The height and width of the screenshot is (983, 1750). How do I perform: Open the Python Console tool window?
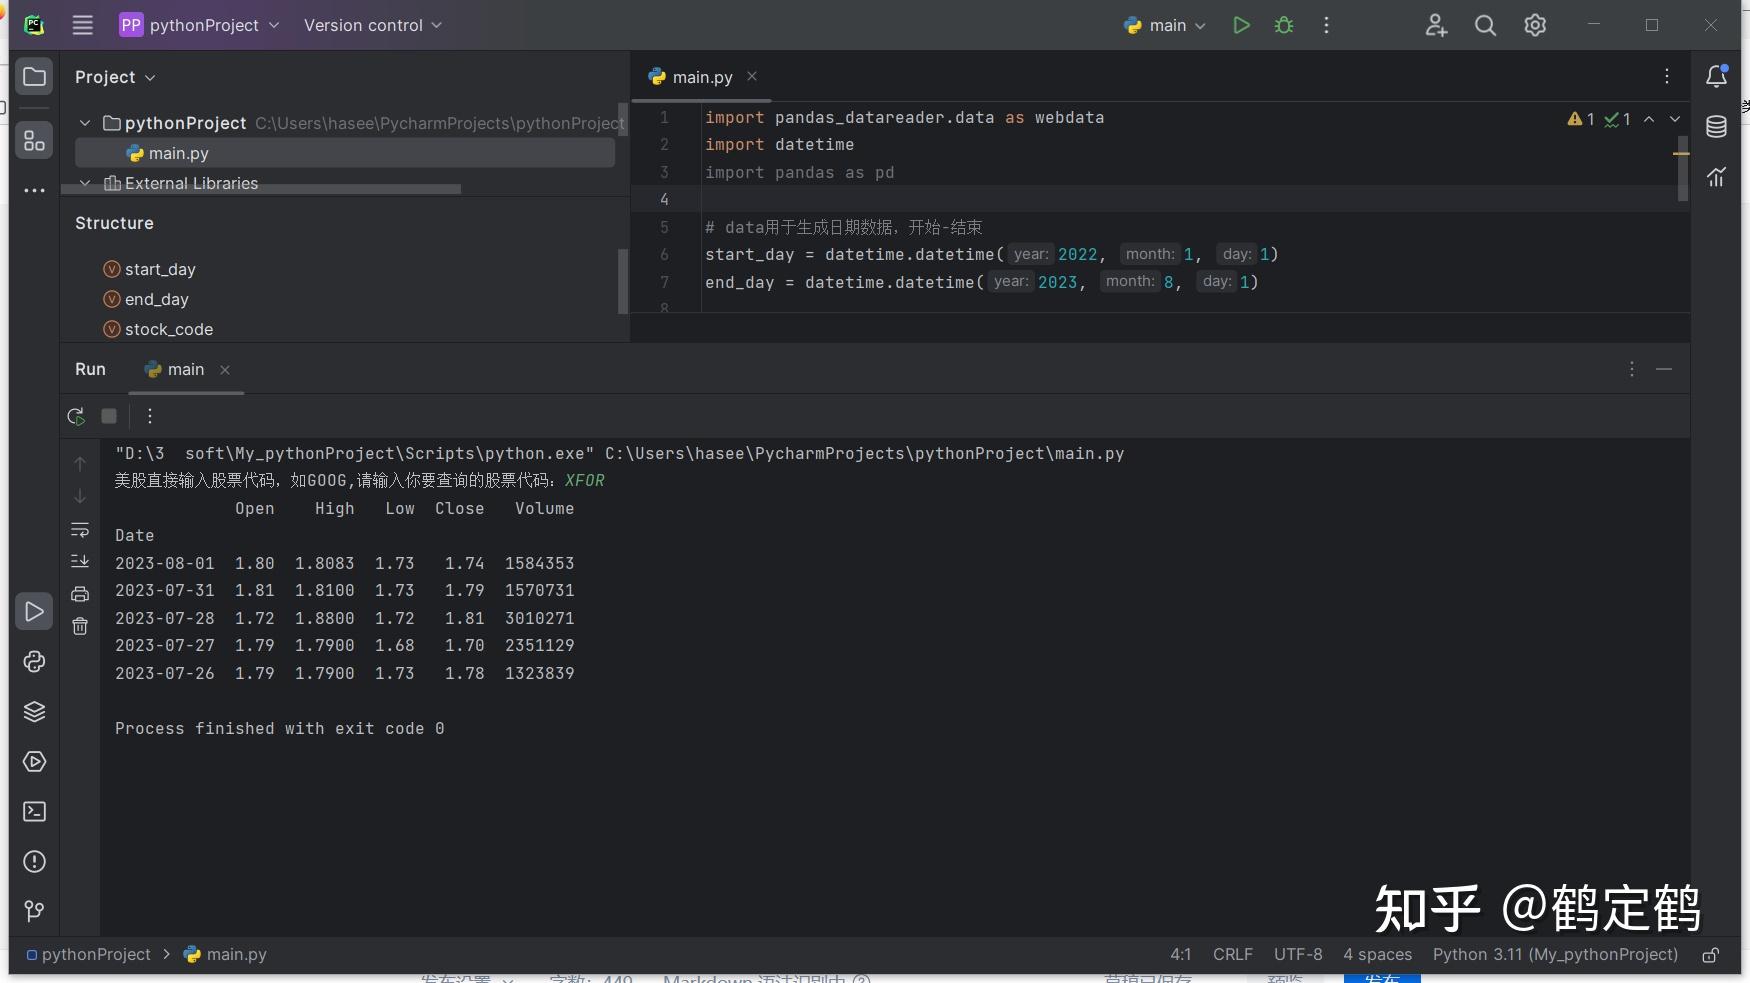(x=34, y=662)
